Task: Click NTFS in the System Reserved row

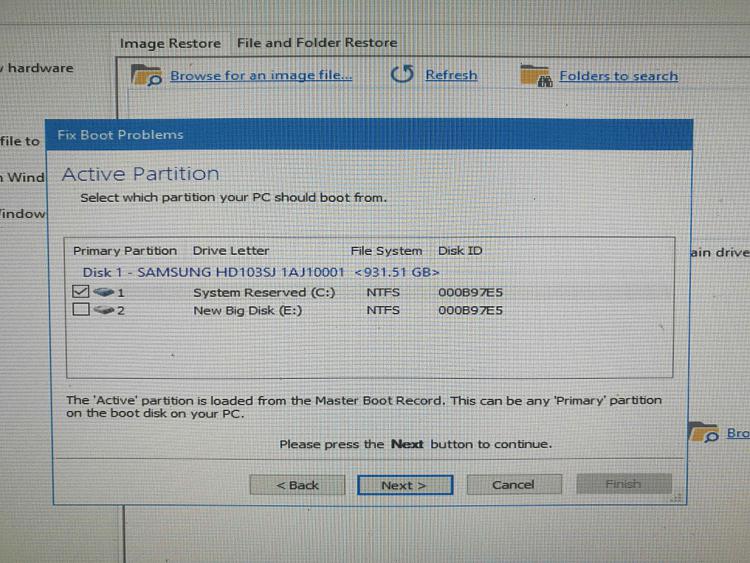Action: (383, 292)
